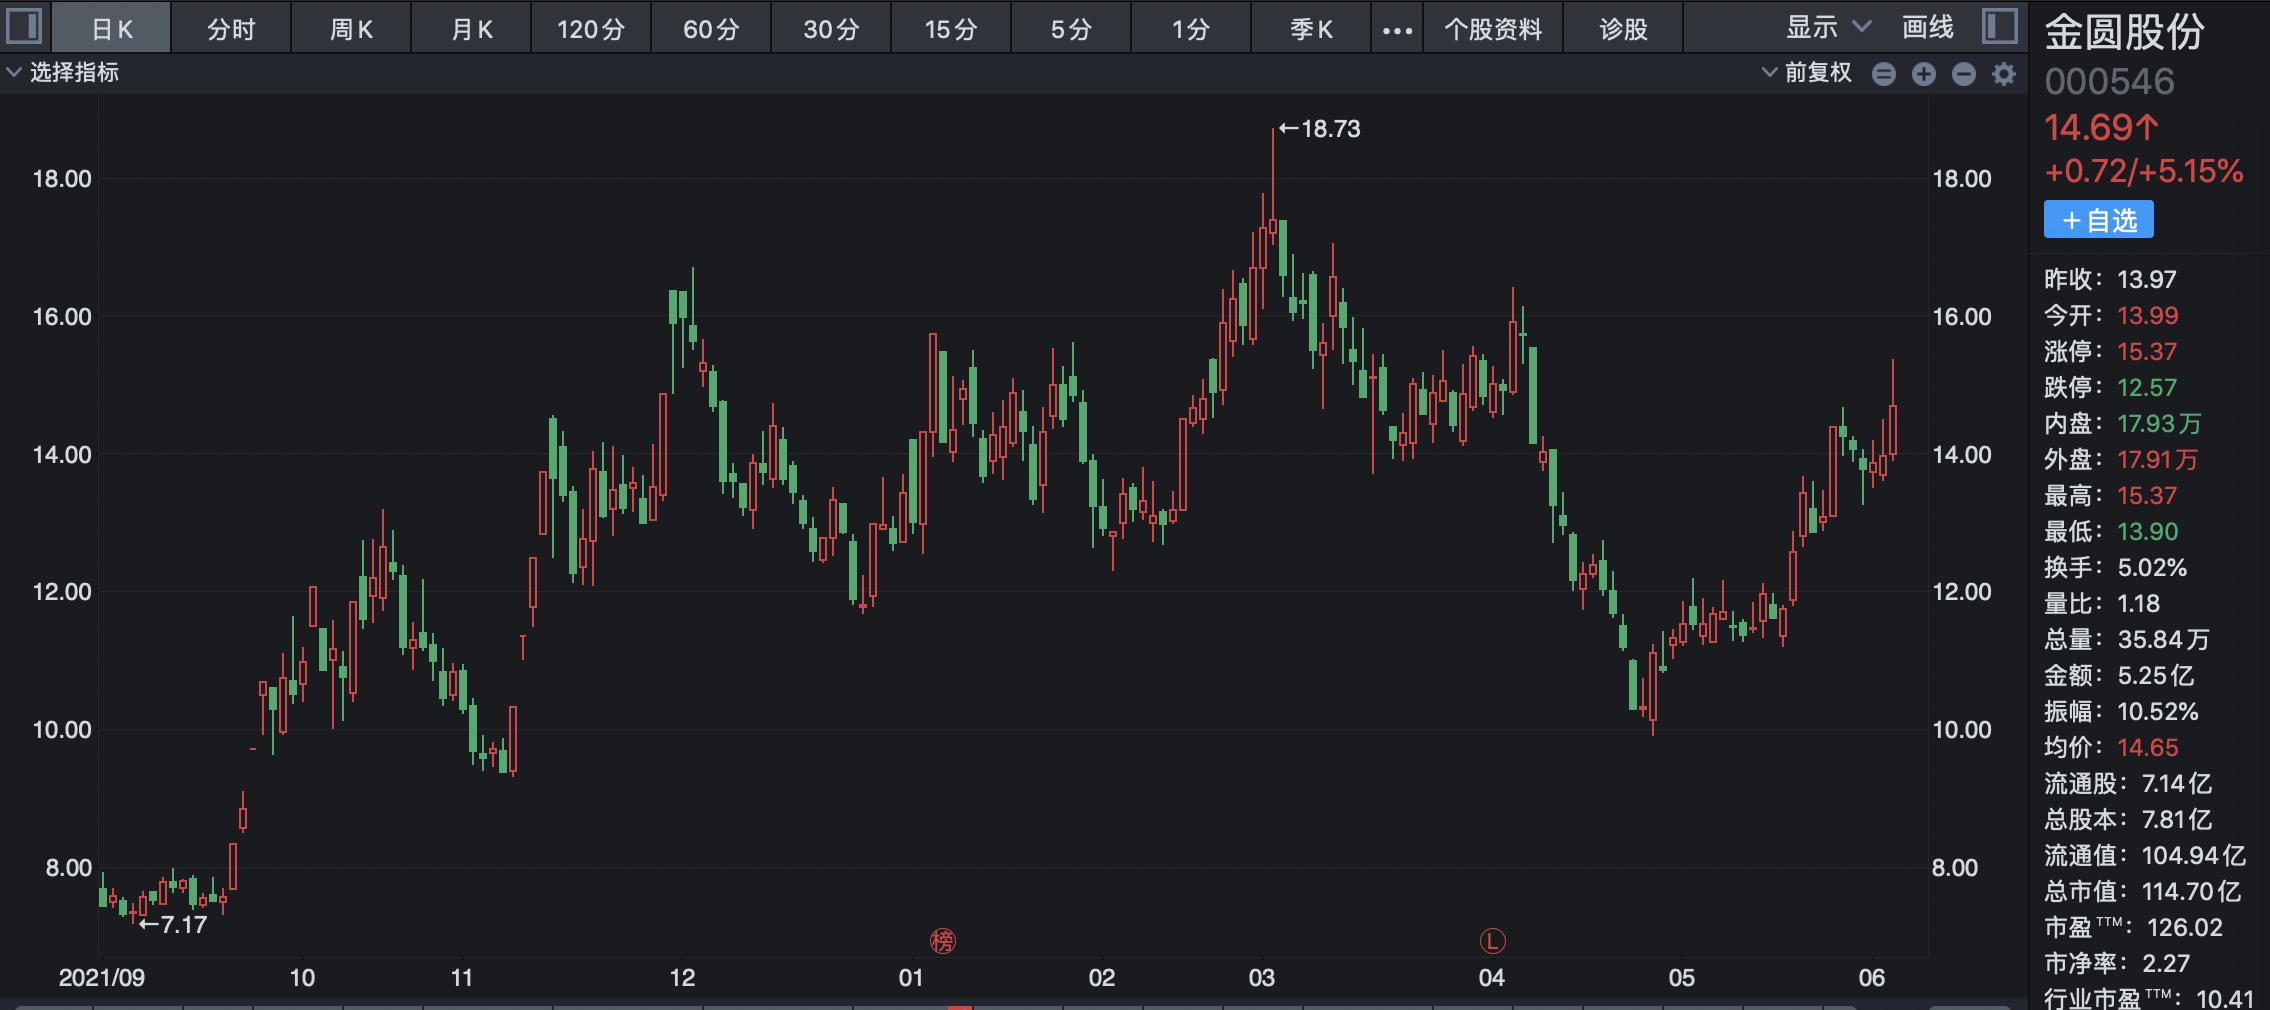Toggle the left sidebar panel icon
Viewport: 2270px width, 1010px height.
24,26
